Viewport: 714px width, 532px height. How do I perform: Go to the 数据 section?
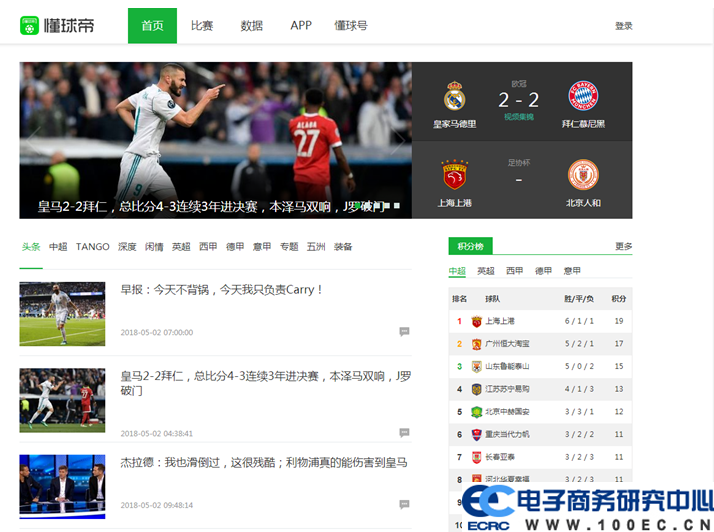point(251,26)
